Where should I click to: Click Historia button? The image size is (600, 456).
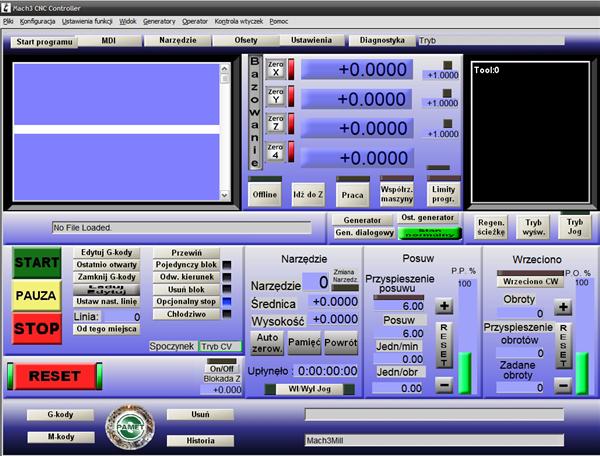tap(200, 441)
